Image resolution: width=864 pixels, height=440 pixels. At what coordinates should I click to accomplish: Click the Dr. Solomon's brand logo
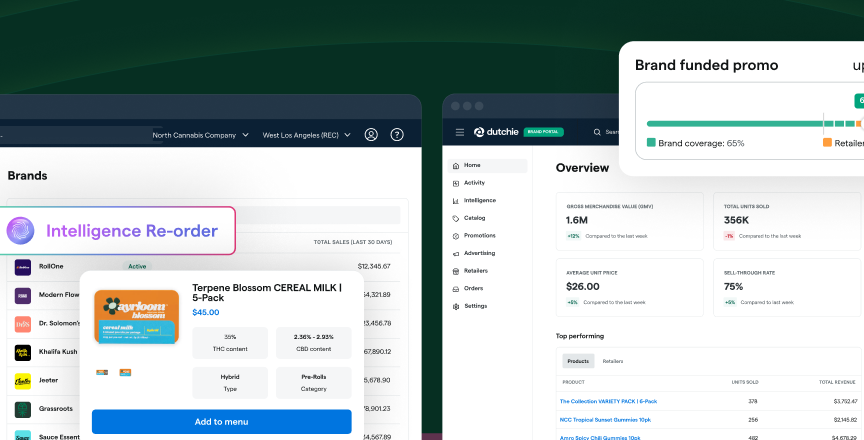23,324
